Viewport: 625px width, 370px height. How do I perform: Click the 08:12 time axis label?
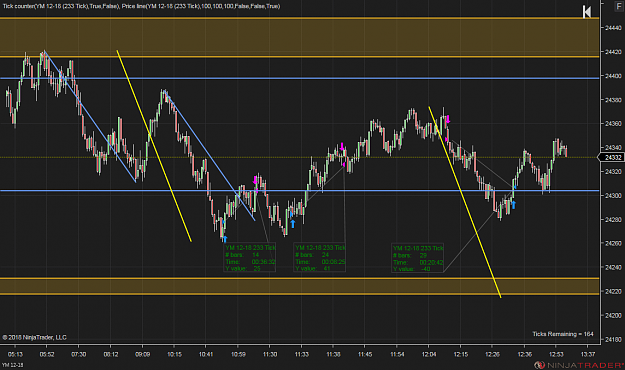(x=110, y=354)
